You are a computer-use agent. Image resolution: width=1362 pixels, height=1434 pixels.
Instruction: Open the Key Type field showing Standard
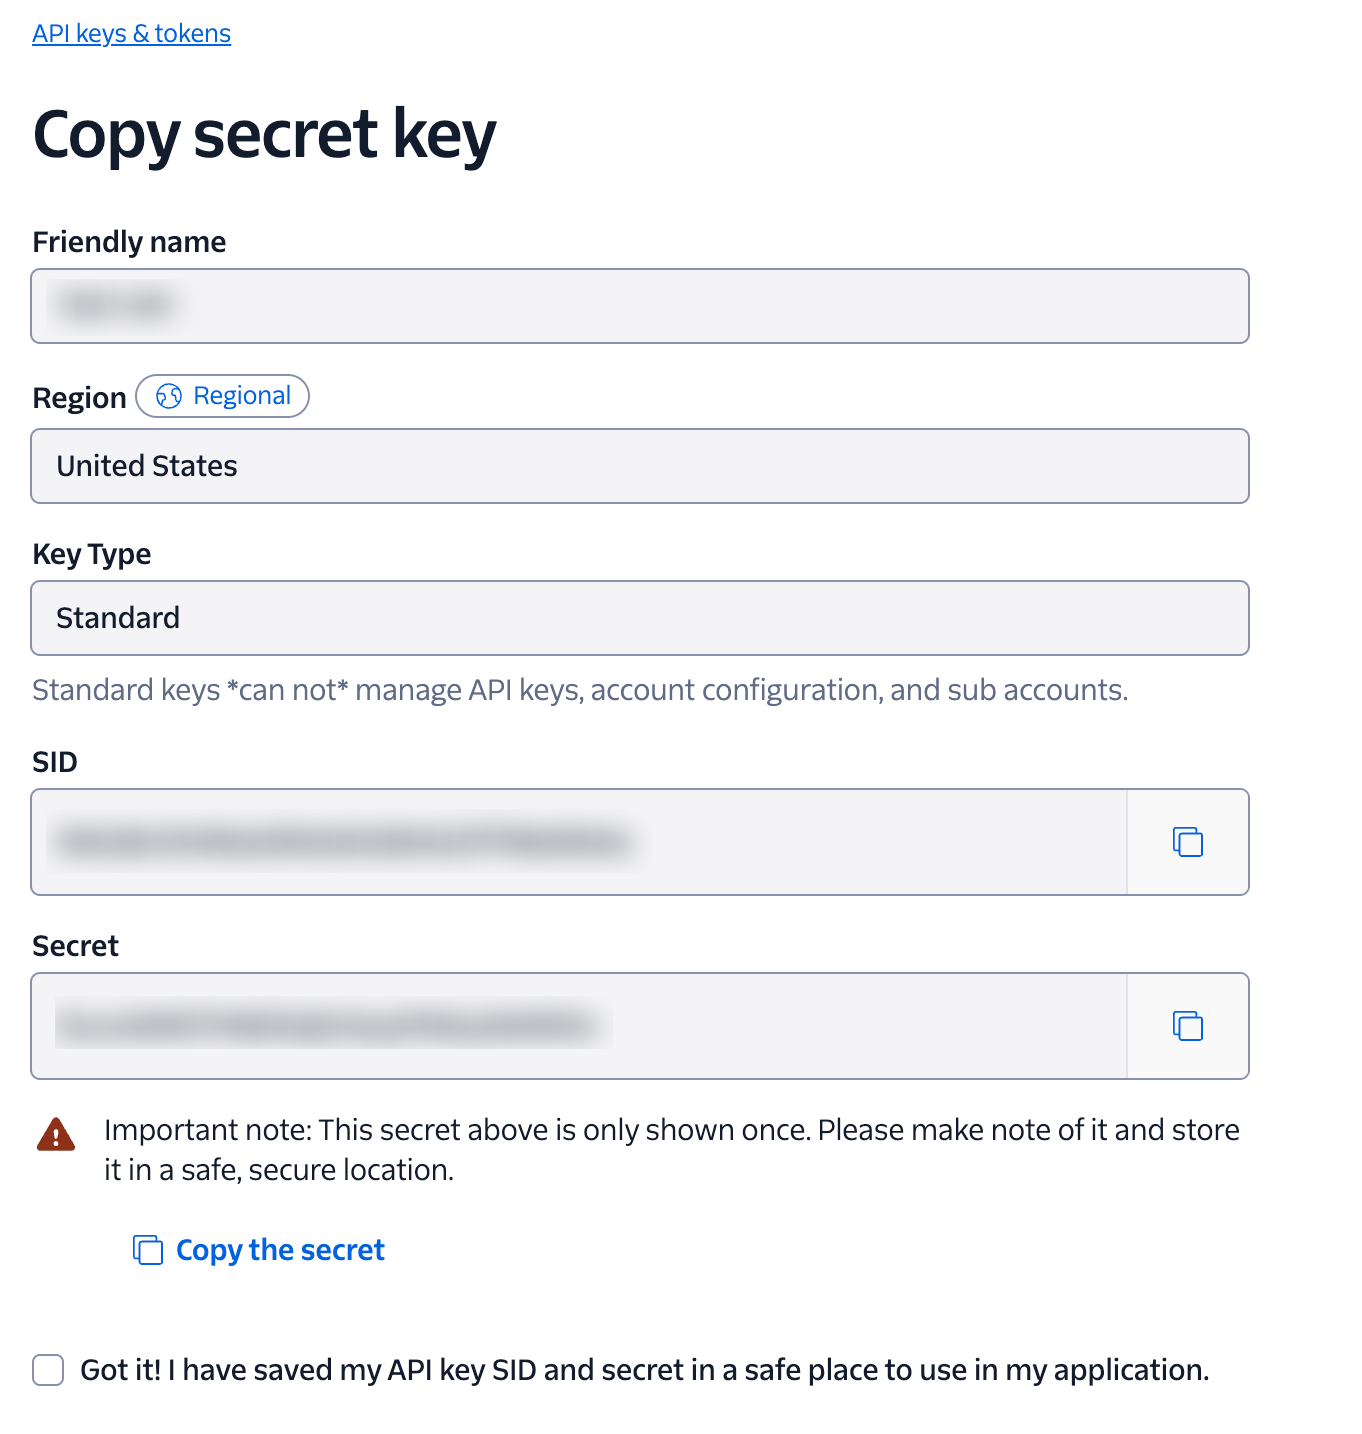[640, 618]
